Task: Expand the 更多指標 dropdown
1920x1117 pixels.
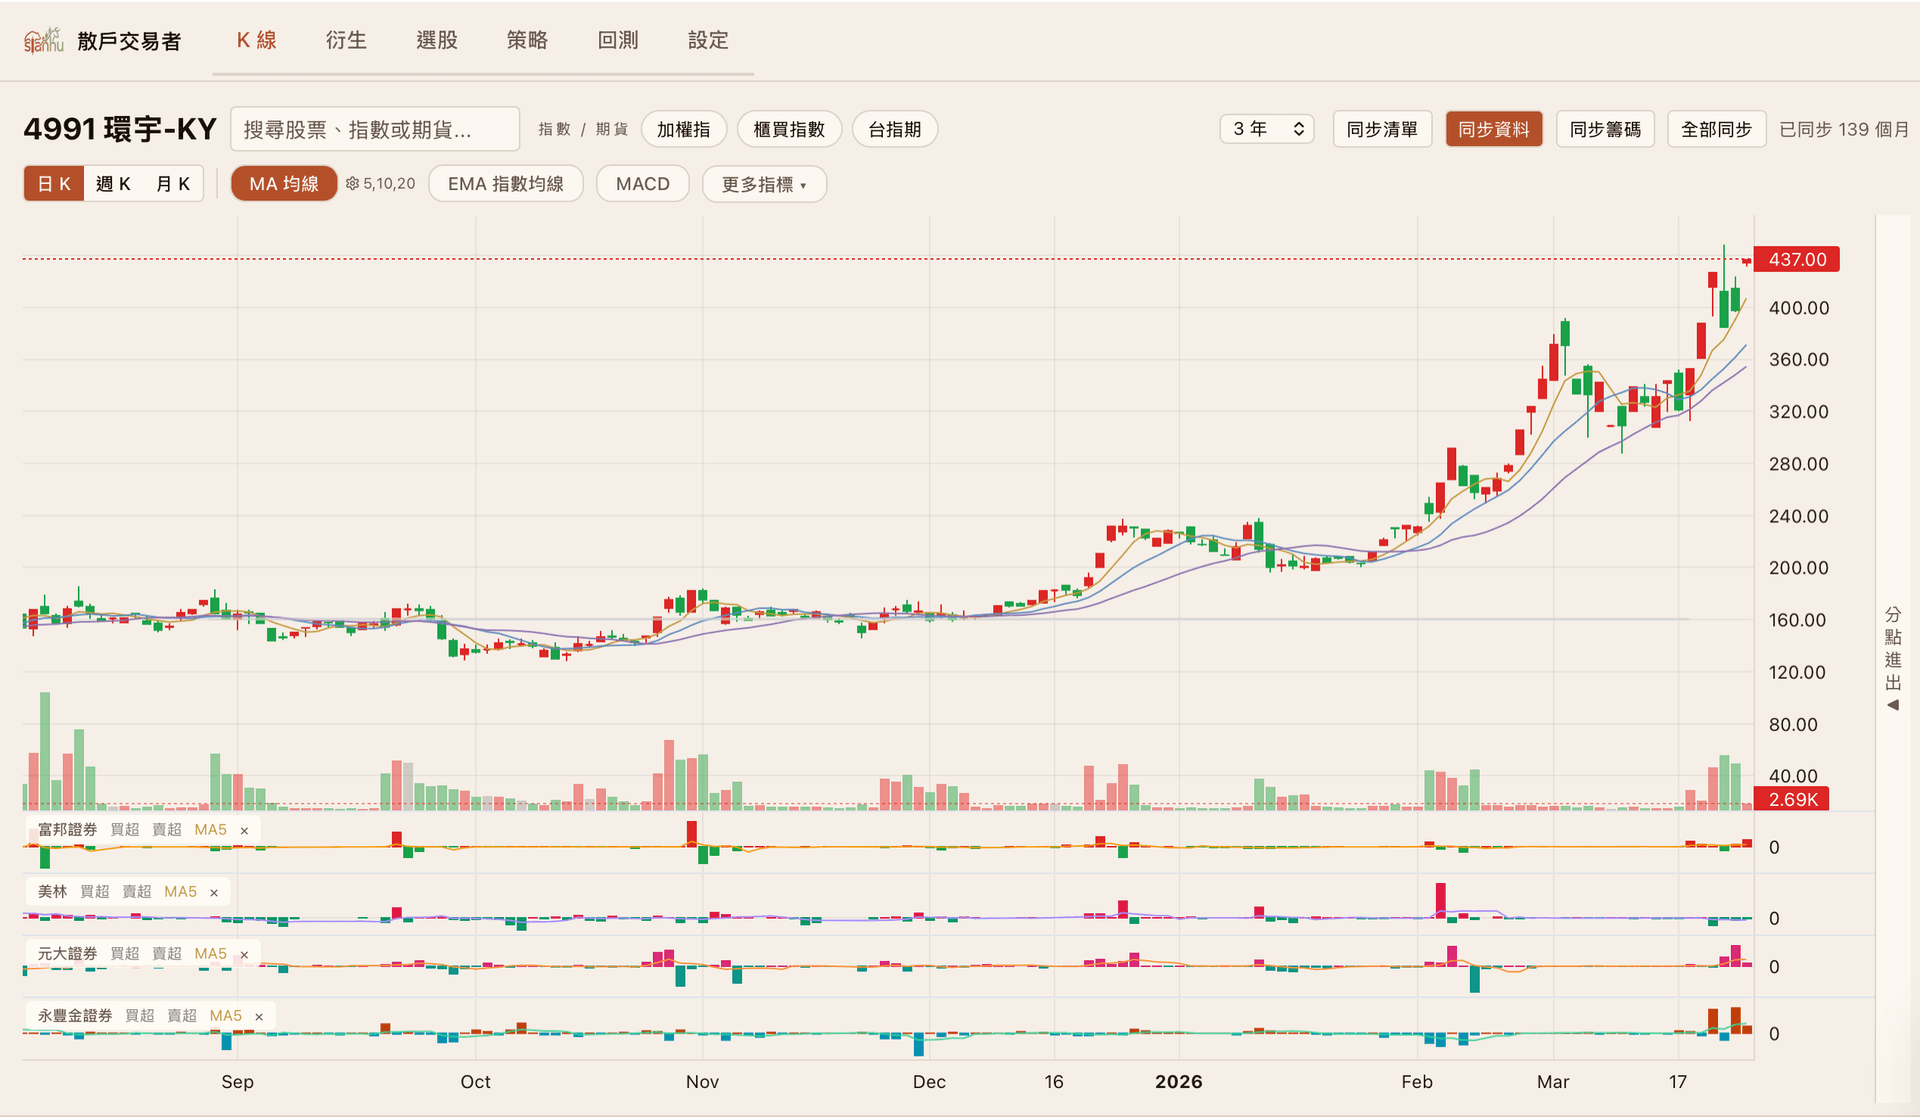Action: tap(764, 184)
